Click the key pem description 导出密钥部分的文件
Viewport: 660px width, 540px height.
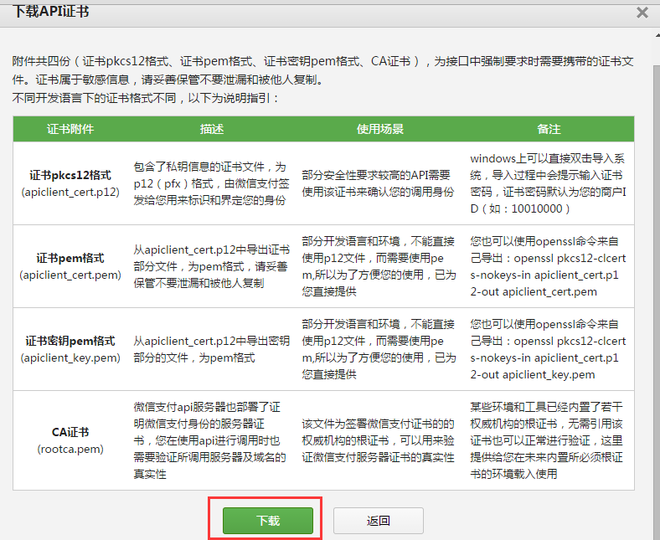click(x=211, y=349)
